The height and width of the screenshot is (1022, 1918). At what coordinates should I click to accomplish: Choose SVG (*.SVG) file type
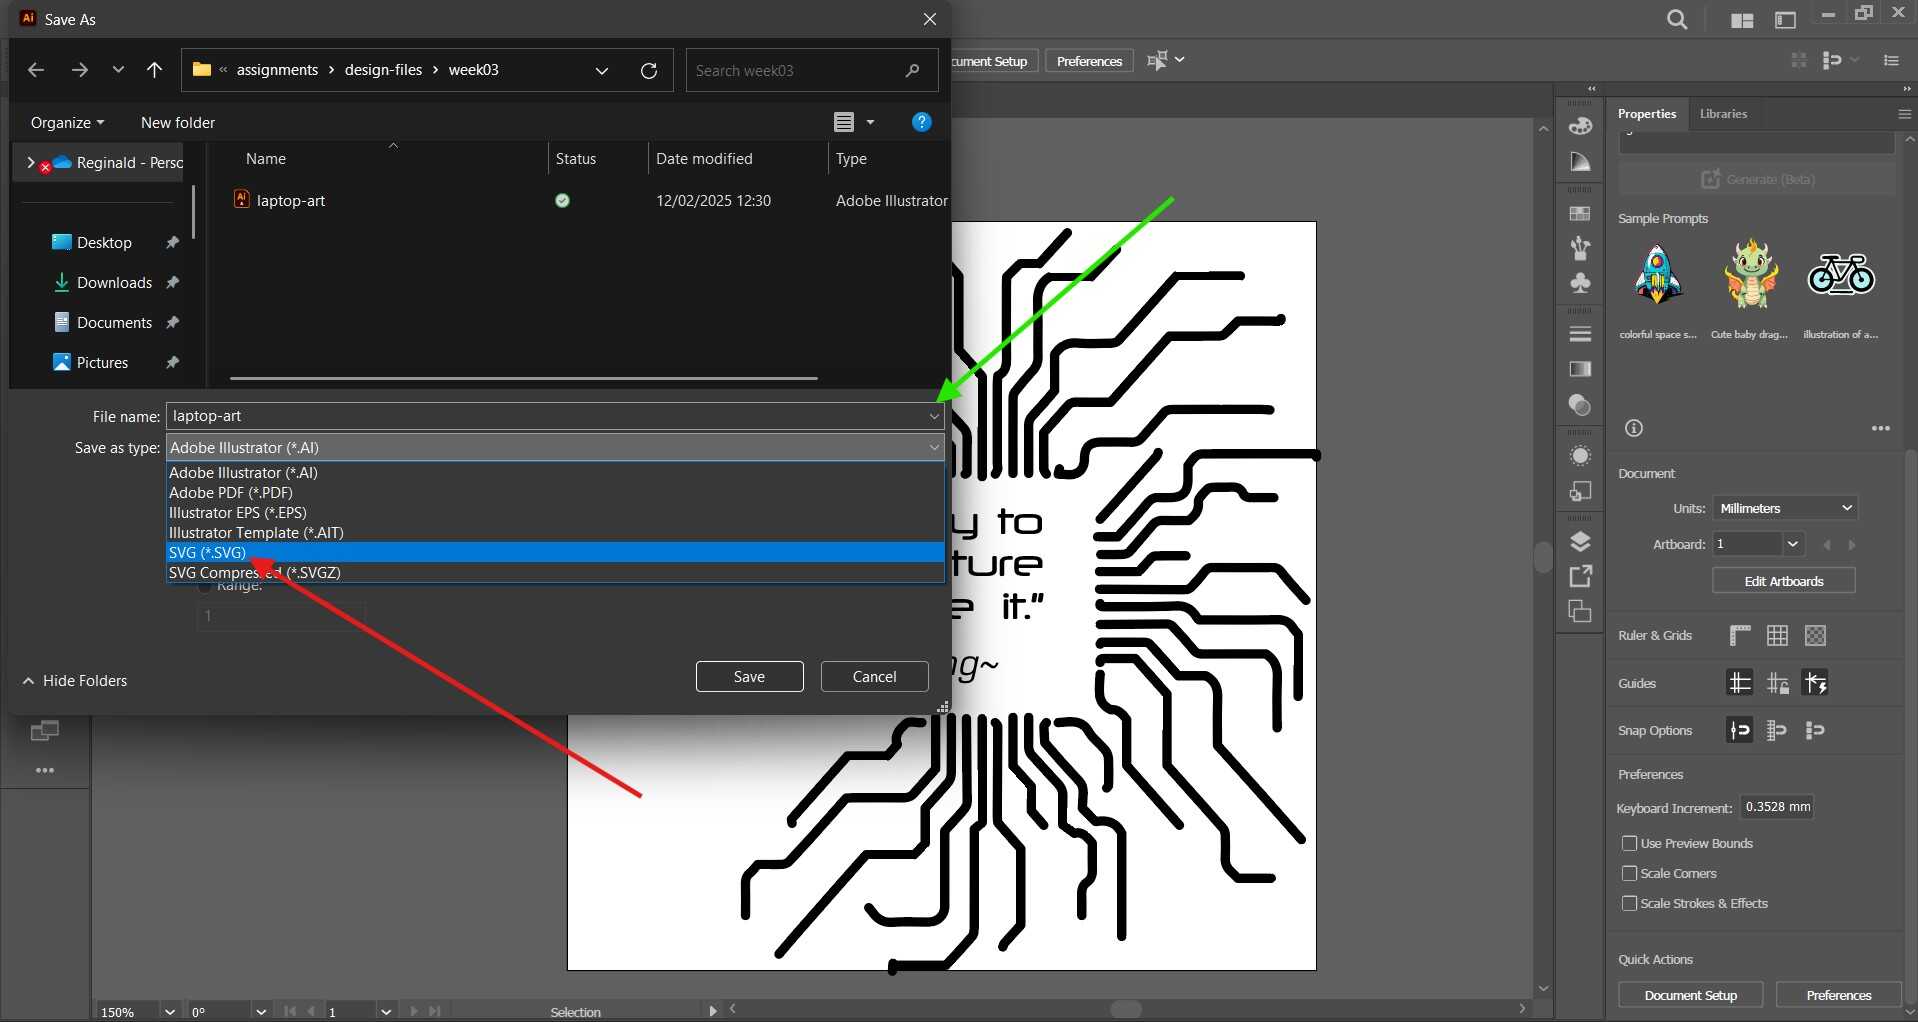[555, 552]
